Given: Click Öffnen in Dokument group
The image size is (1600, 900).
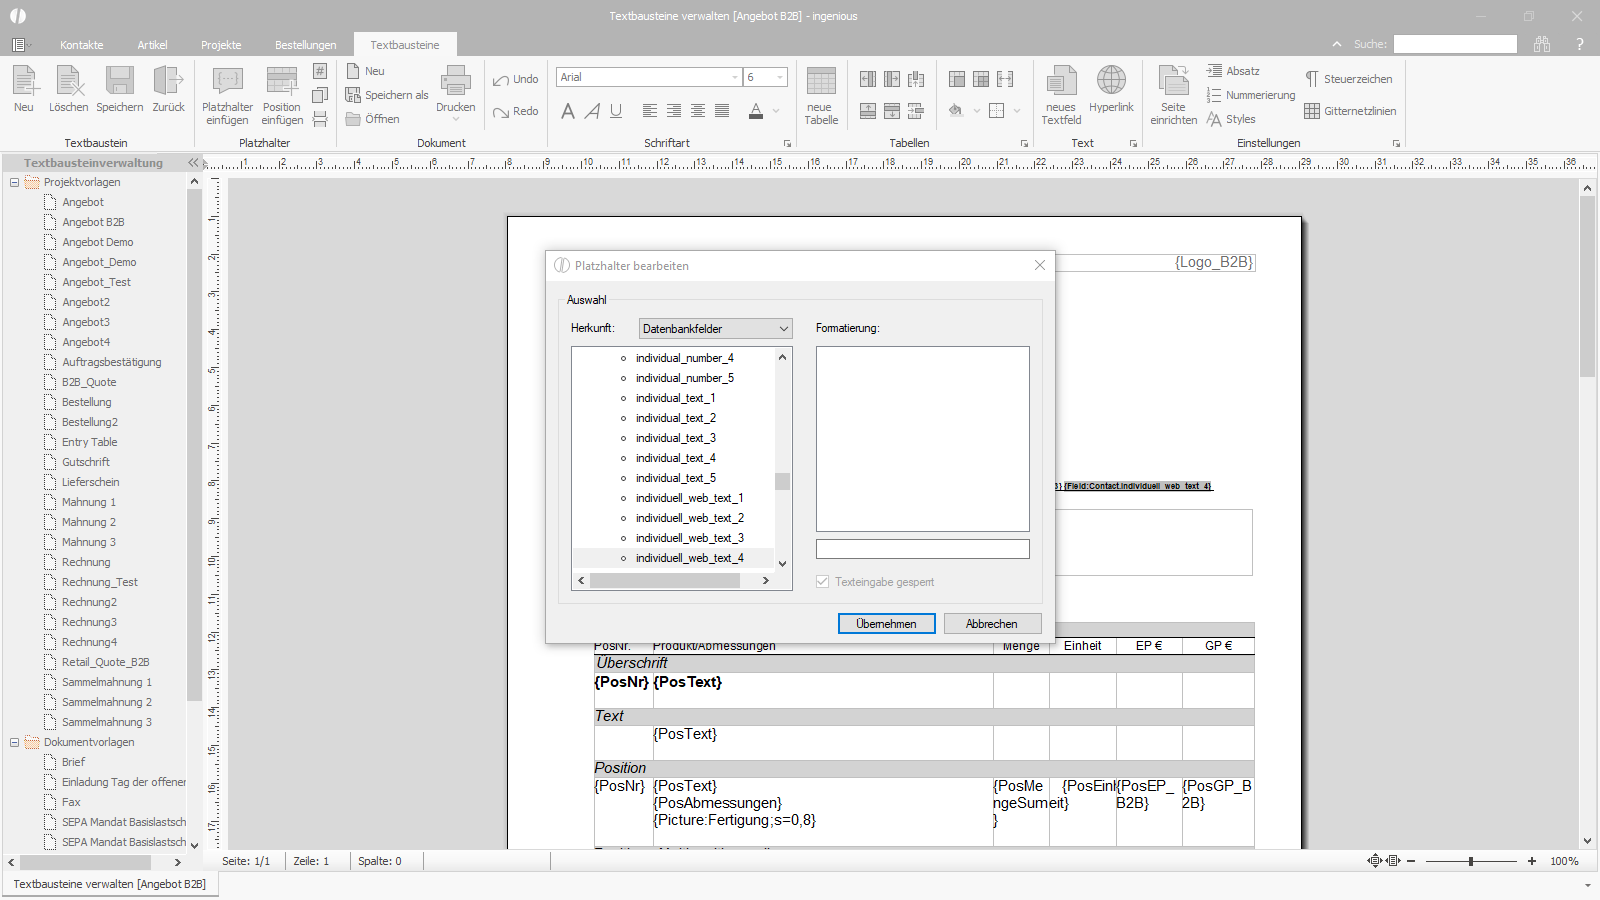Looking at the screenshot, I should pos(373,119).
